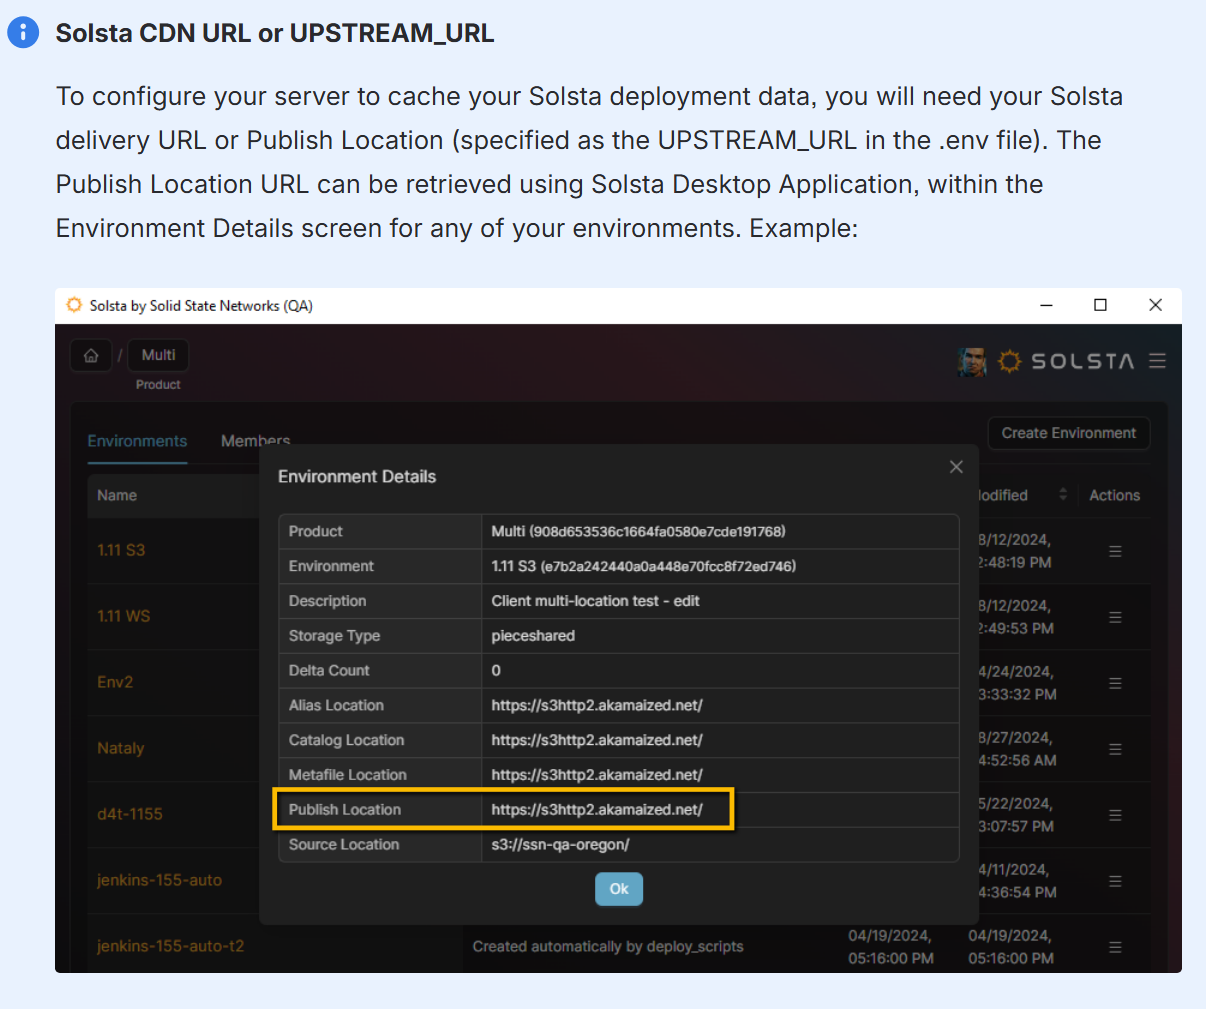
Task: Open actions menu for 1.11 S3 row
Action: pyautogui.click(x=1115, y=551)
